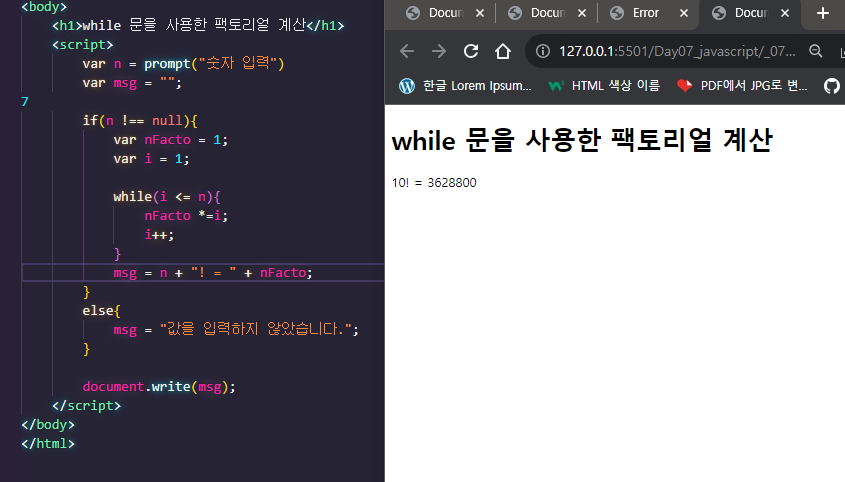Image resolution: width=845 pixels, height=482 pixels.
Task: Click the else{ line in code
Action: pos(102,311)
